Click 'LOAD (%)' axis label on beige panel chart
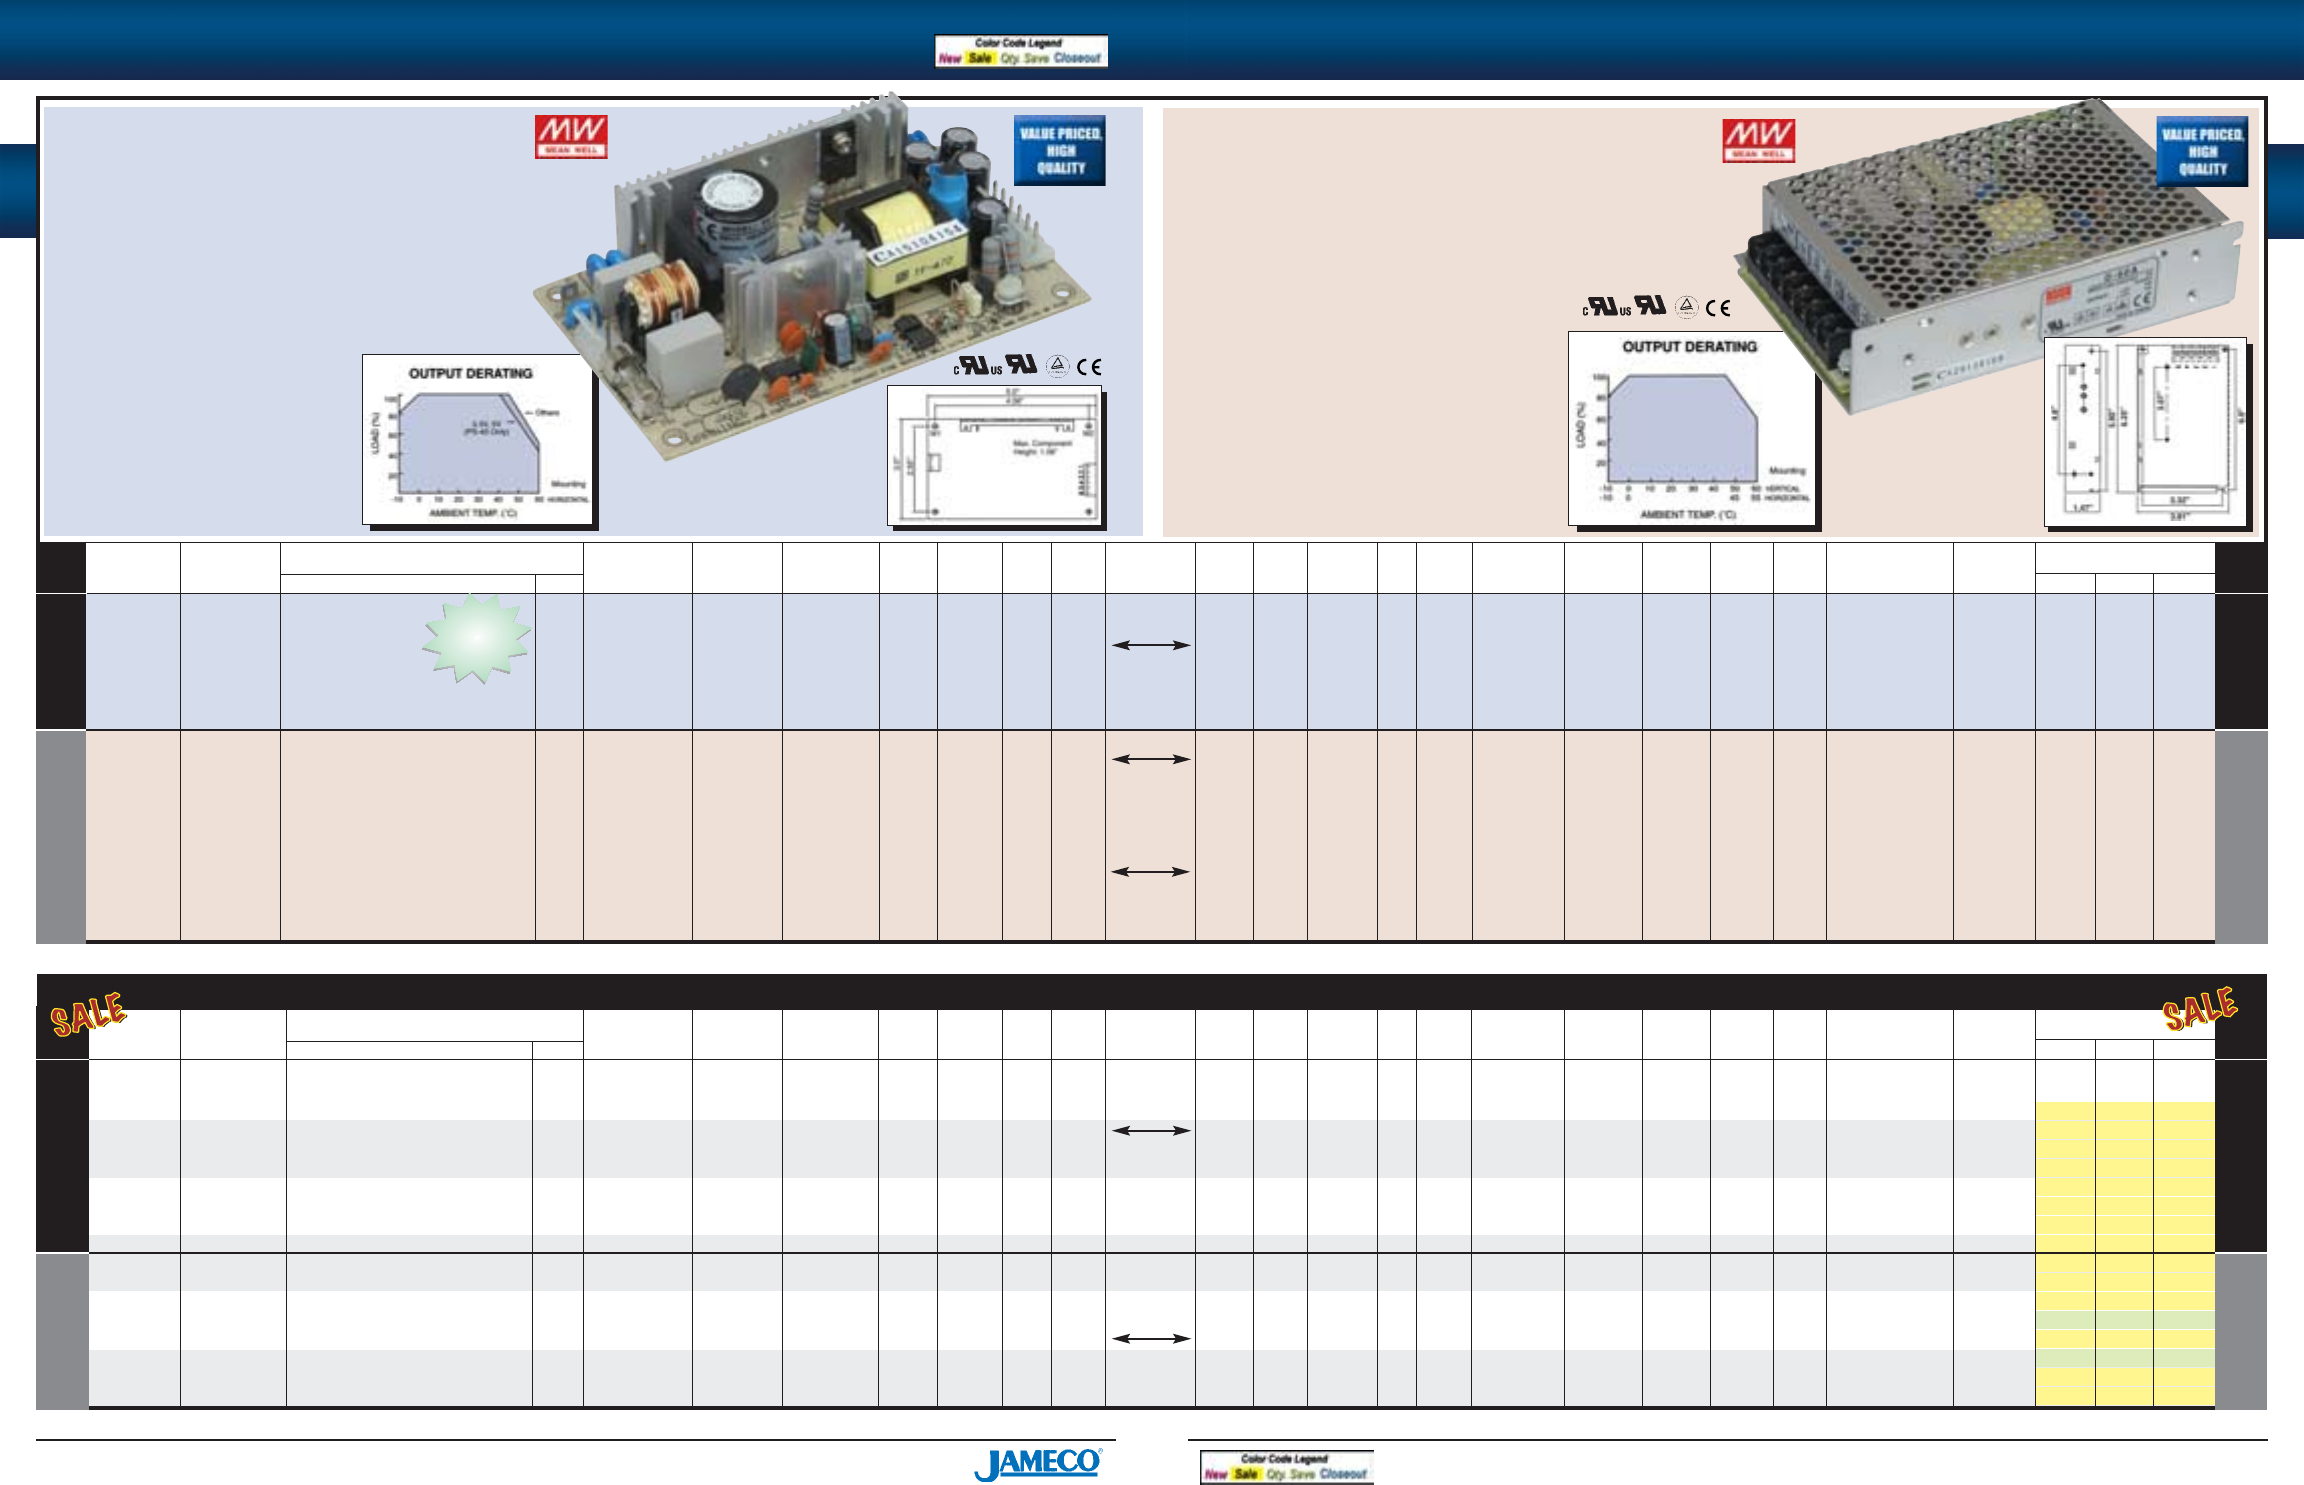The width and height of the screenshot is (2304, 1485). (1581, 425)
